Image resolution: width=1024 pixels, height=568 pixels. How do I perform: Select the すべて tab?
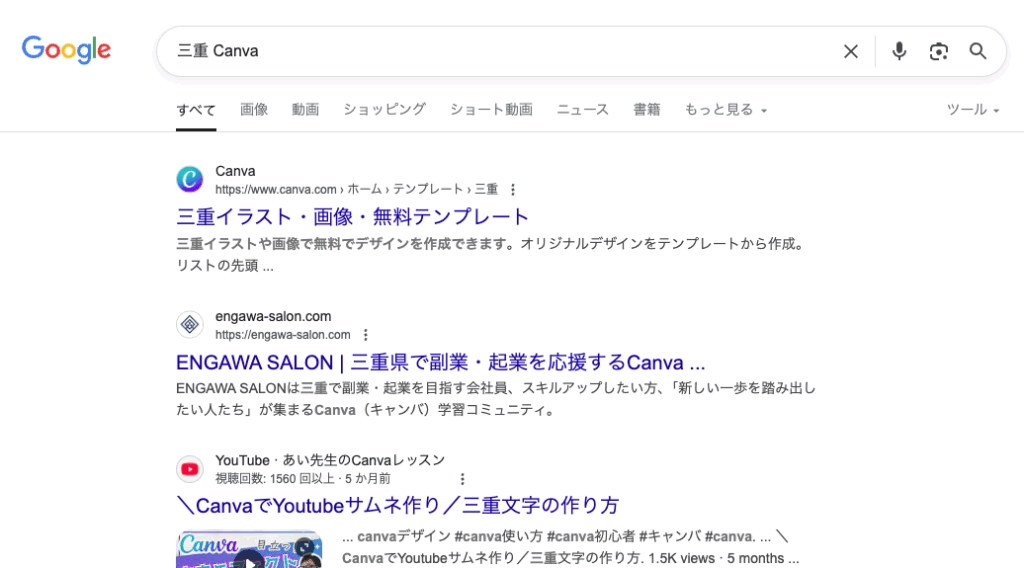coord(196,110)
